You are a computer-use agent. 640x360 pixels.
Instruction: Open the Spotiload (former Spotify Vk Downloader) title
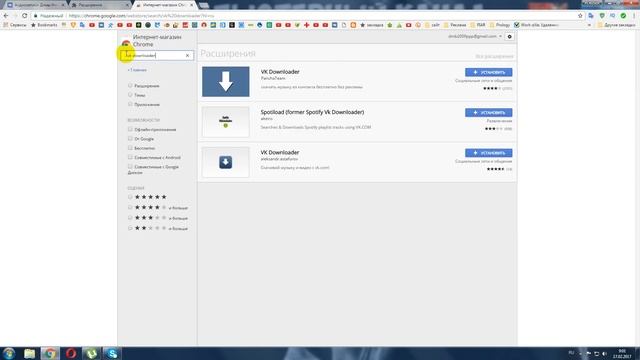312,112
